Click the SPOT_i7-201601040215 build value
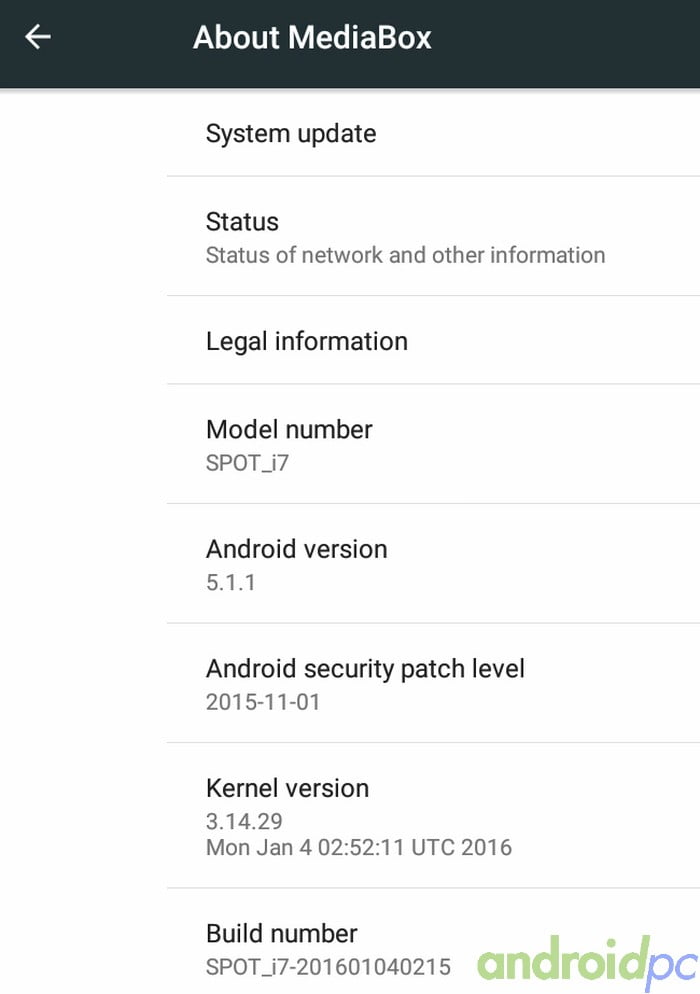This screenshot has height=994, width=700. coord(328,967)
